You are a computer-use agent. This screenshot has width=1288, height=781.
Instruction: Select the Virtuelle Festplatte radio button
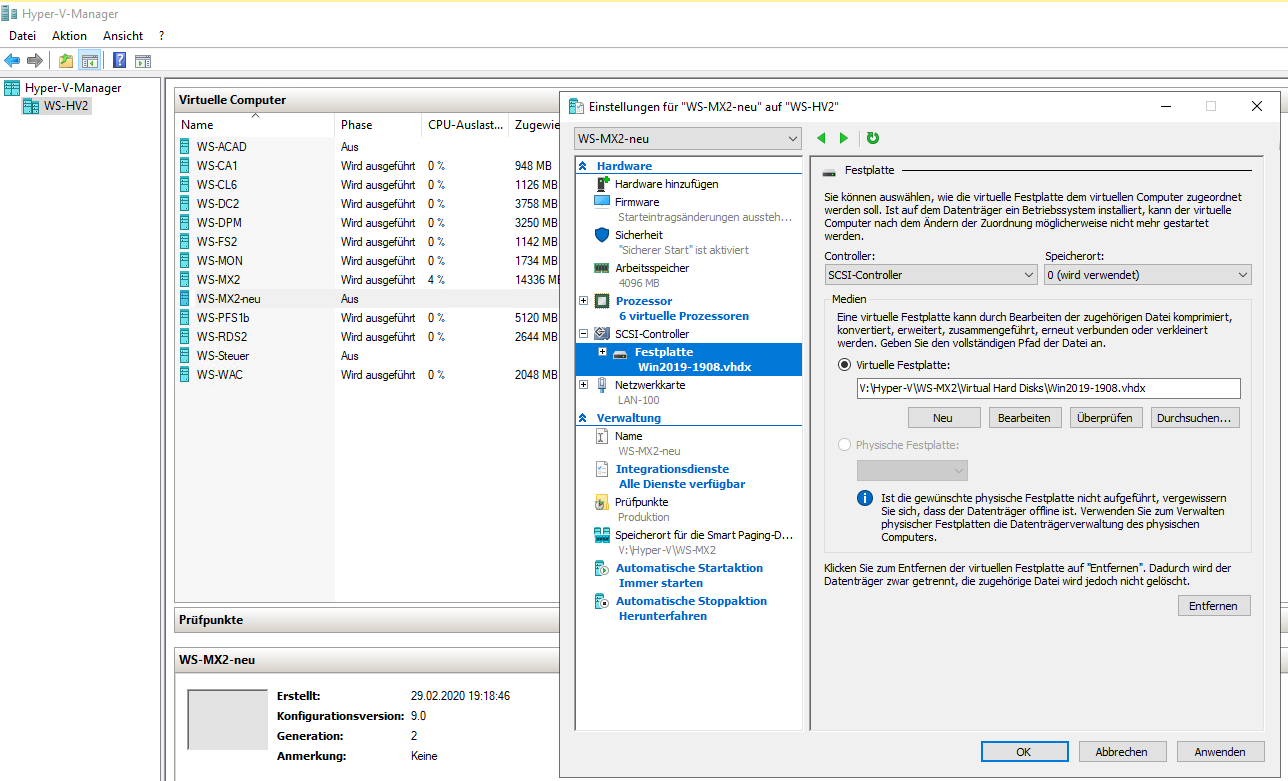pyautogui.click(x=845, y=365)
